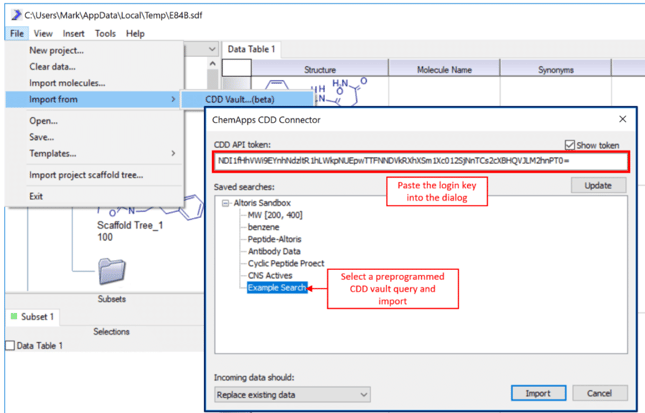This screenshot has height=413, width=645.
Task: Select the Cyclic Peptide Proect search
Action: [x=286, y=264]
